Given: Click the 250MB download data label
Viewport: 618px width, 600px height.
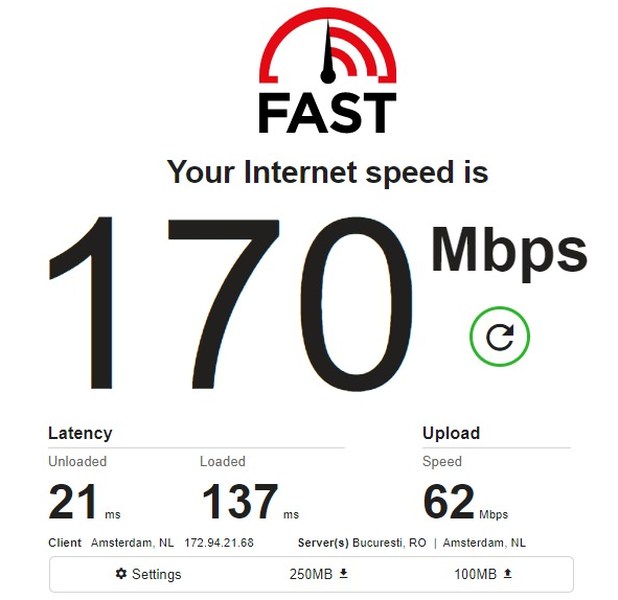Looking at the screenshot, I should coord(311,574).
